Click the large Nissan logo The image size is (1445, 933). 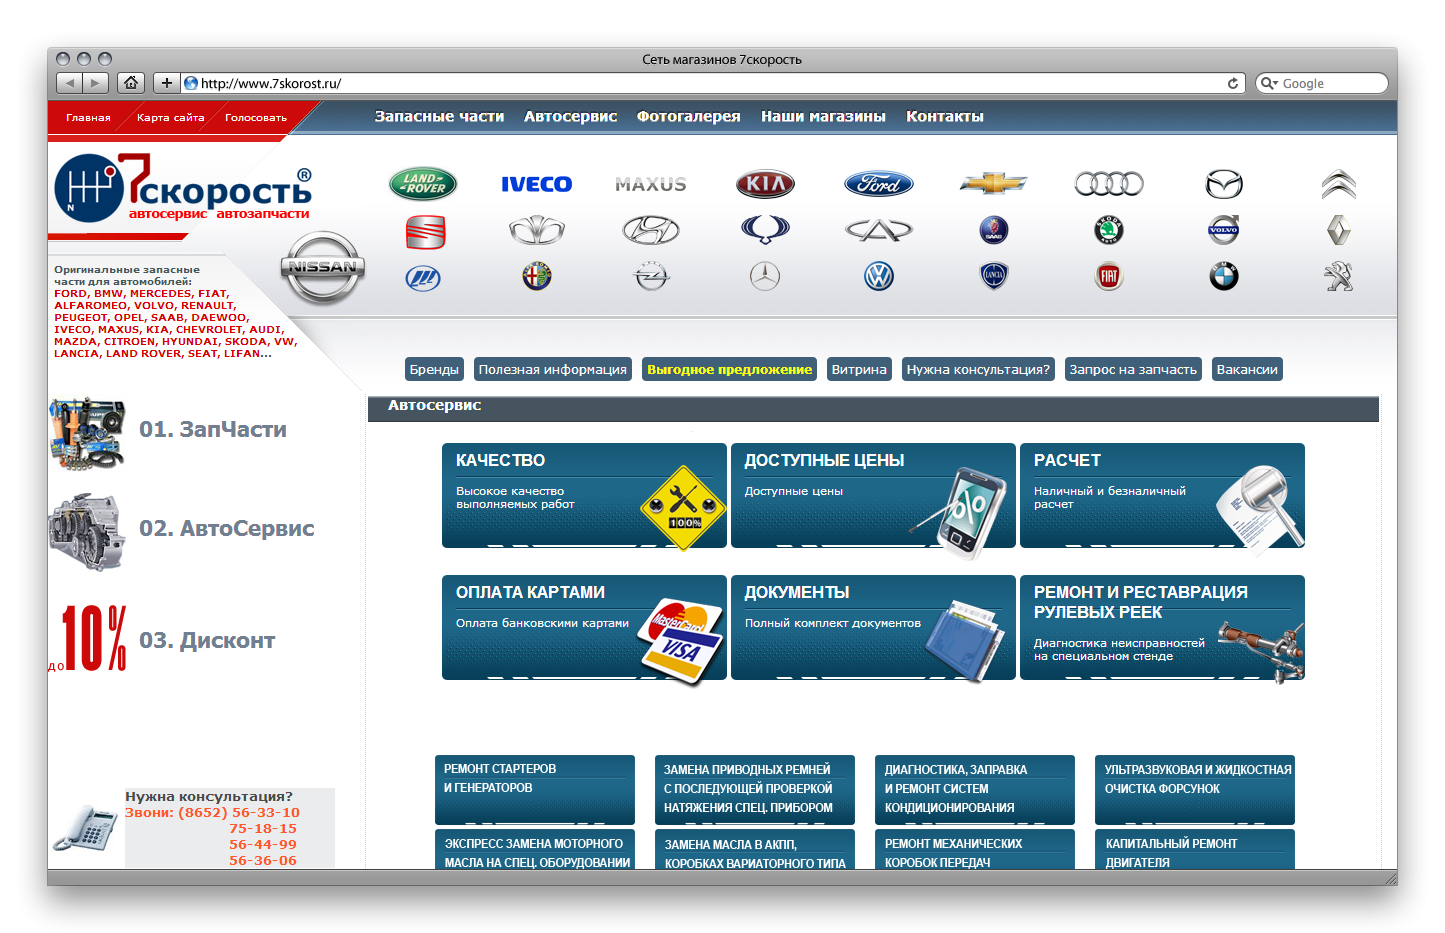[323, 268]
